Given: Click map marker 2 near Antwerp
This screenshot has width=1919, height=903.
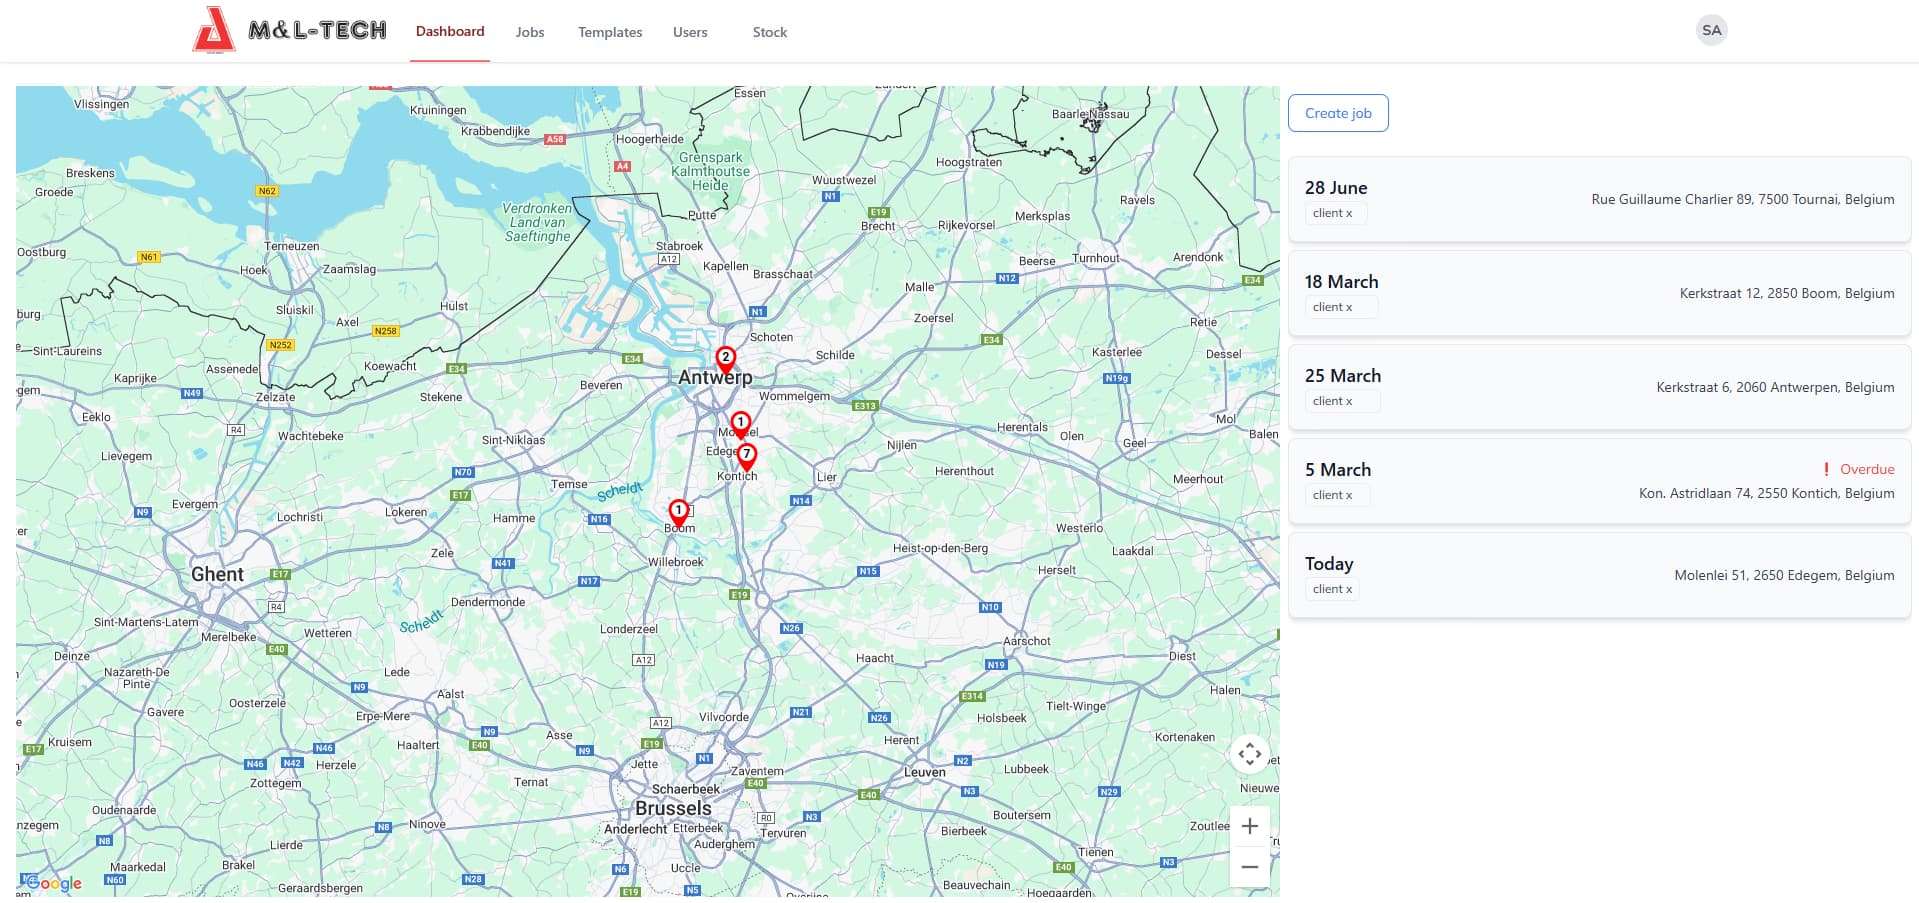Looking at the screenshot, I should click(x=726, y=360).
